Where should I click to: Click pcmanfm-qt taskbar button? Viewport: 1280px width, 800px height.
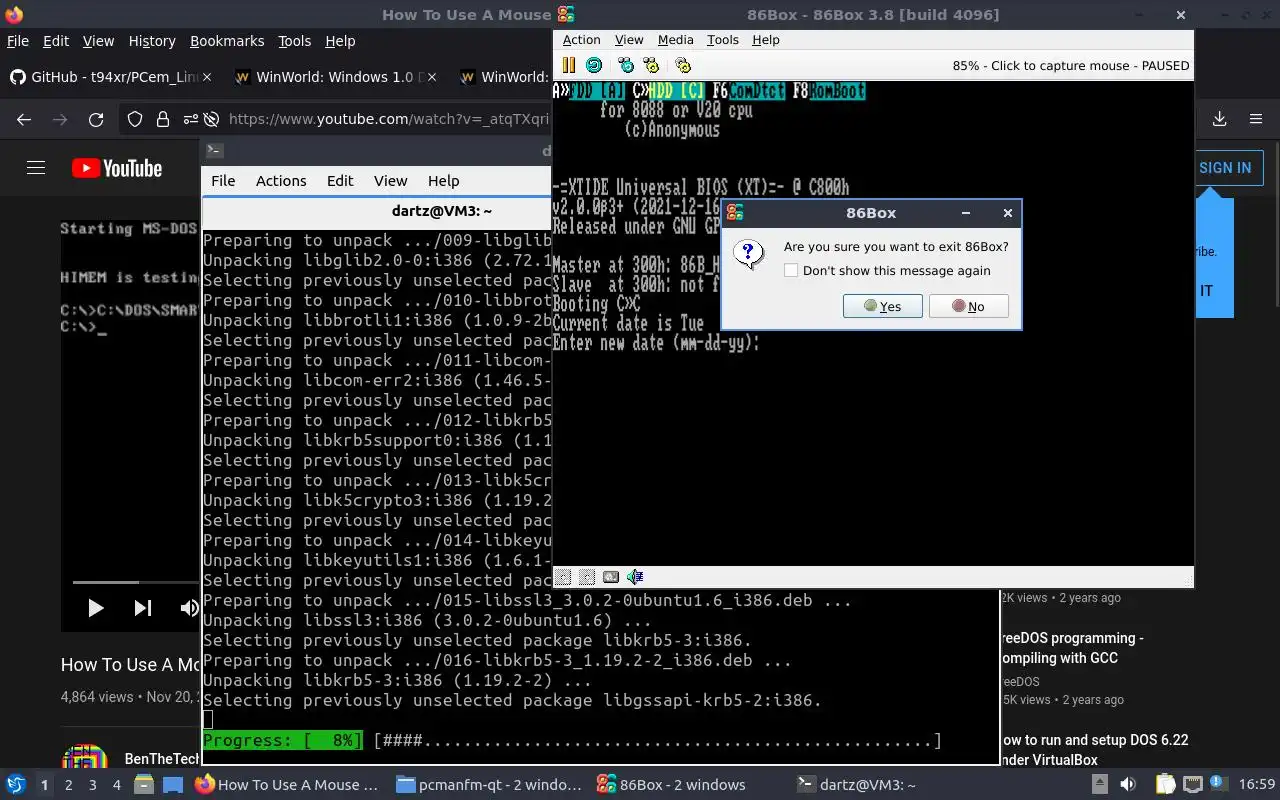pyautogui.click(x=488, y=785)
